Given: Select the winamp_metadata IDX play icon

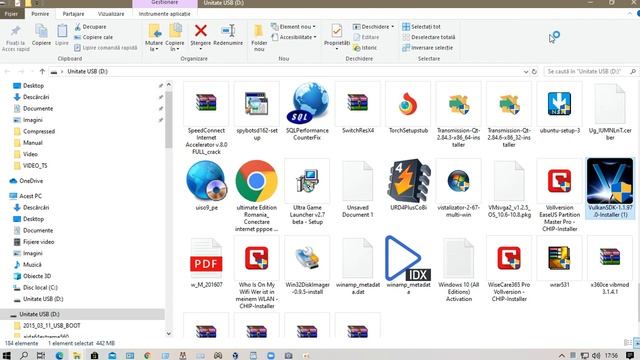Looking at the screenshot, I should coord(408,258).
